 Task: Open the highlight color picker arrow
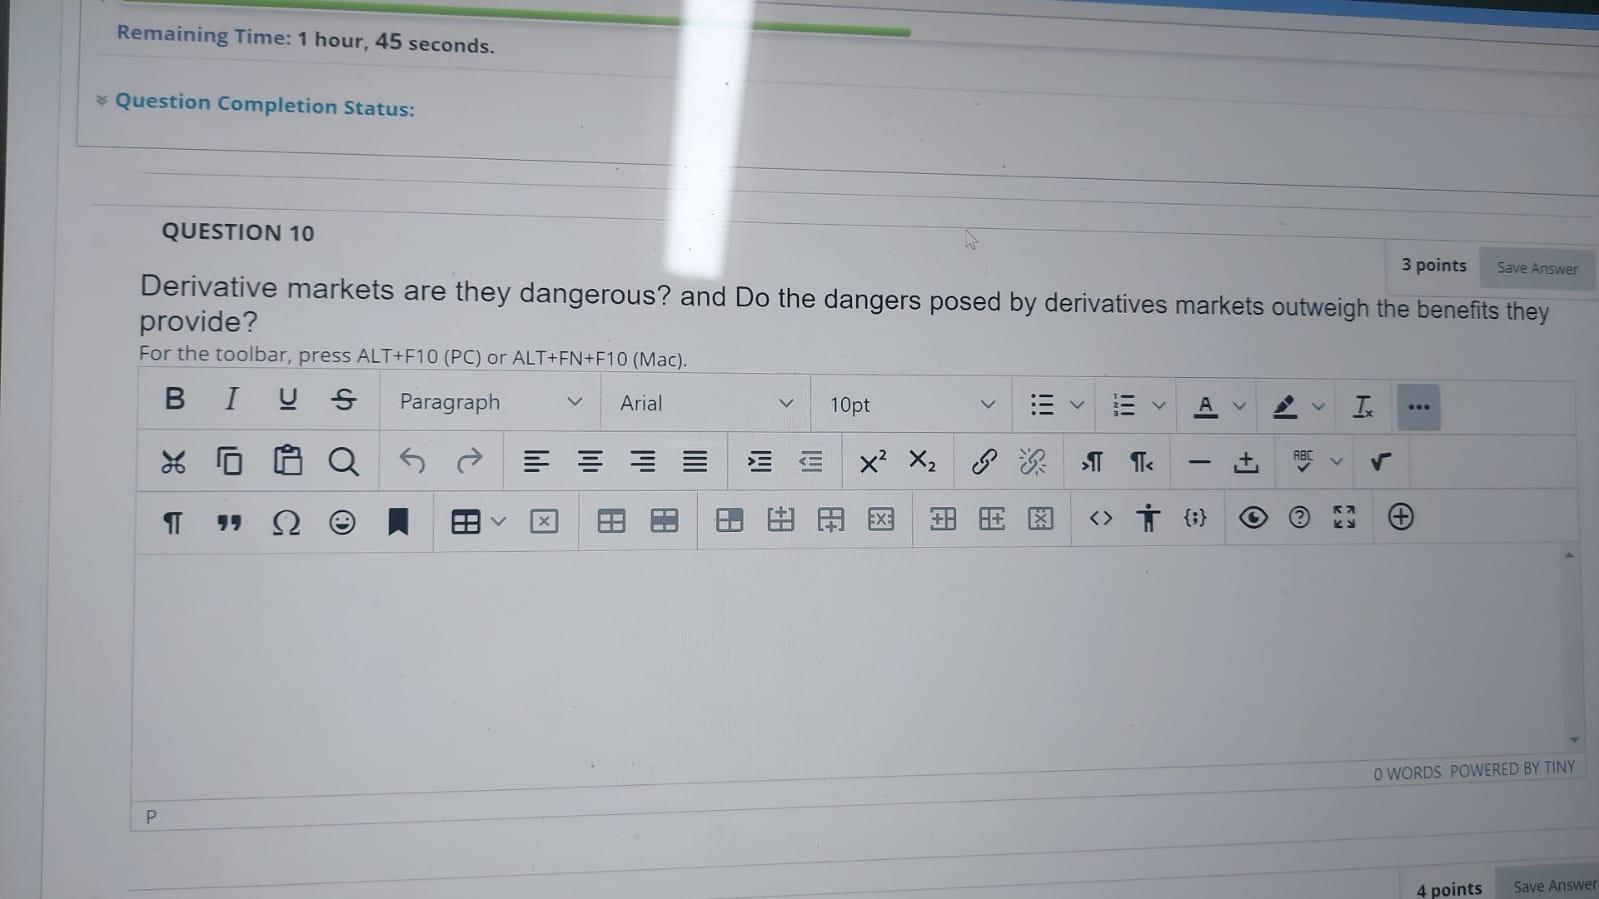pyautogui.click(x=1319, y=406)
